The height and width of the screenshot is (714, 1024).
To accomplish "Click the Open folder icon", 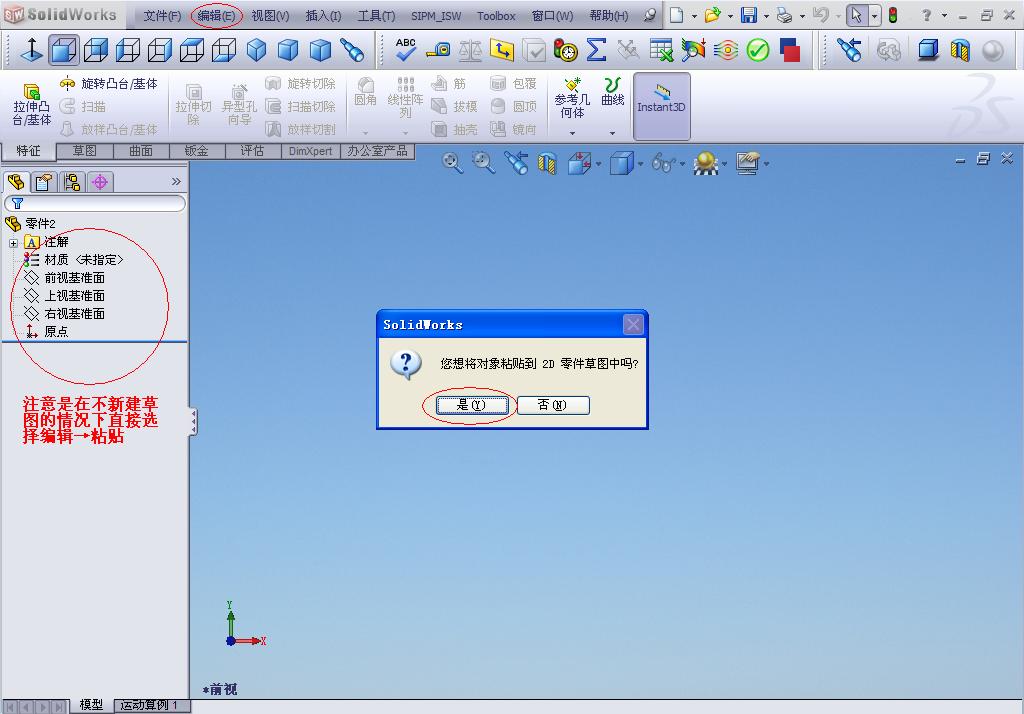I will [712, 15].
